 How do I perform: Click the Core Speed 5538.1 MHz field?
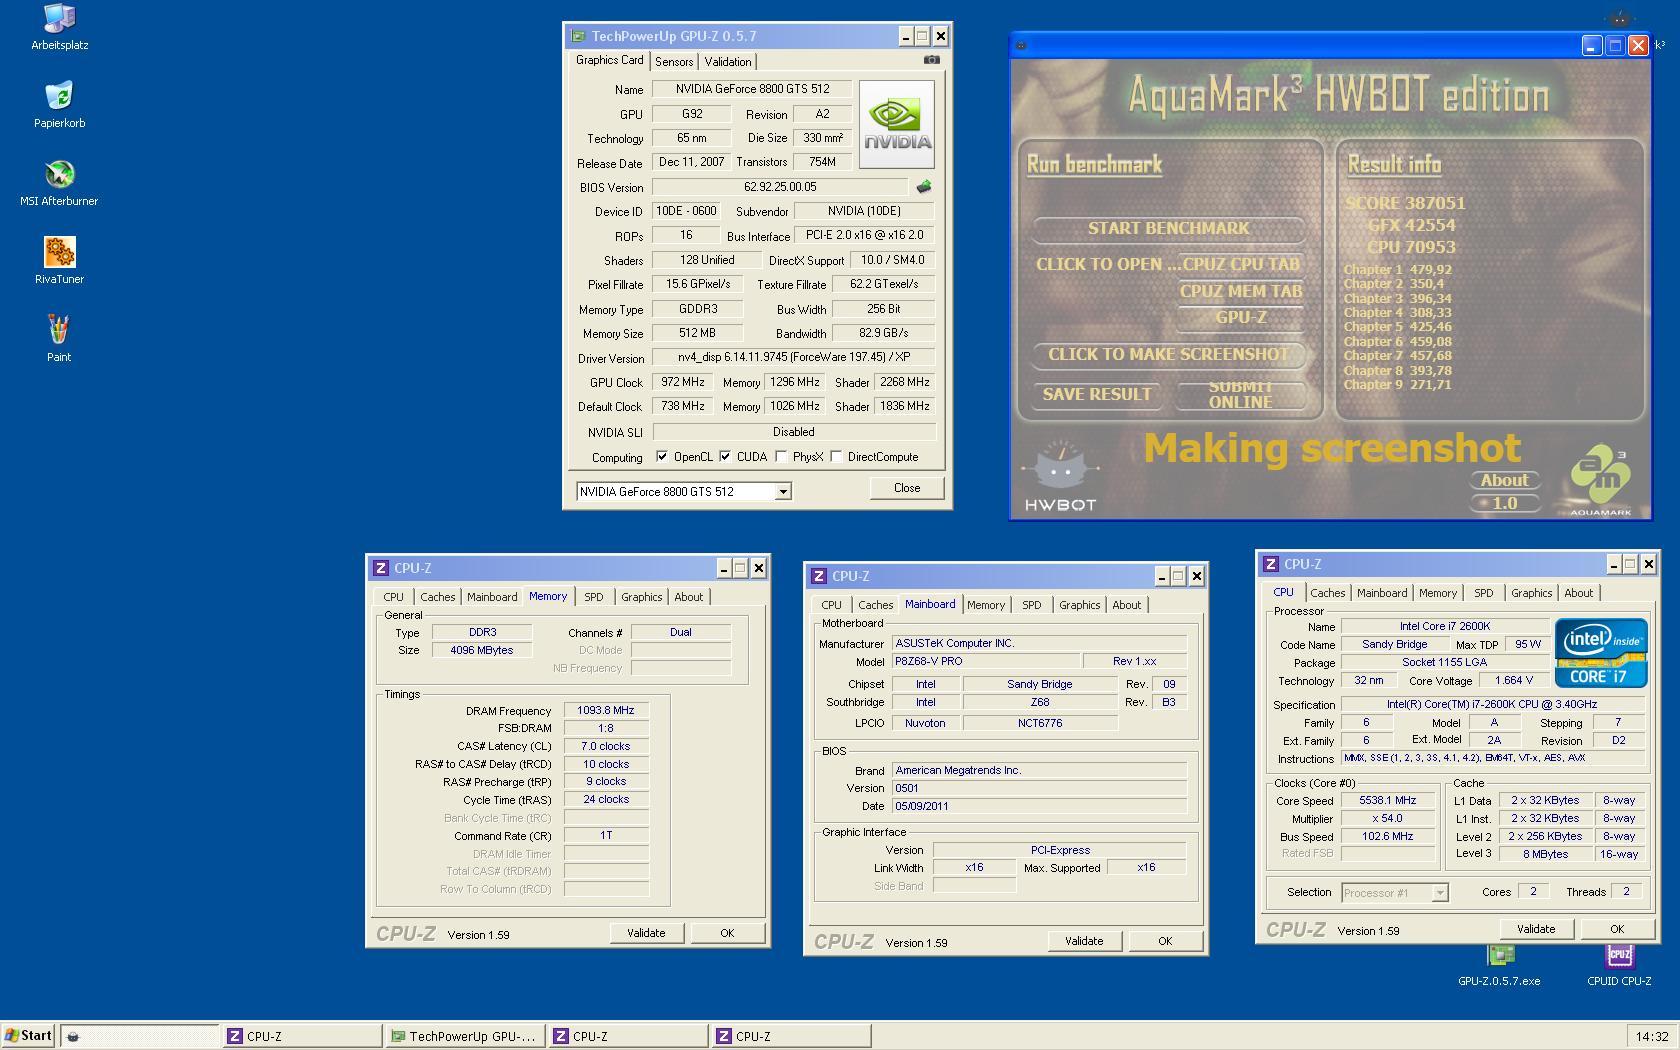(x=1387, y=801)
